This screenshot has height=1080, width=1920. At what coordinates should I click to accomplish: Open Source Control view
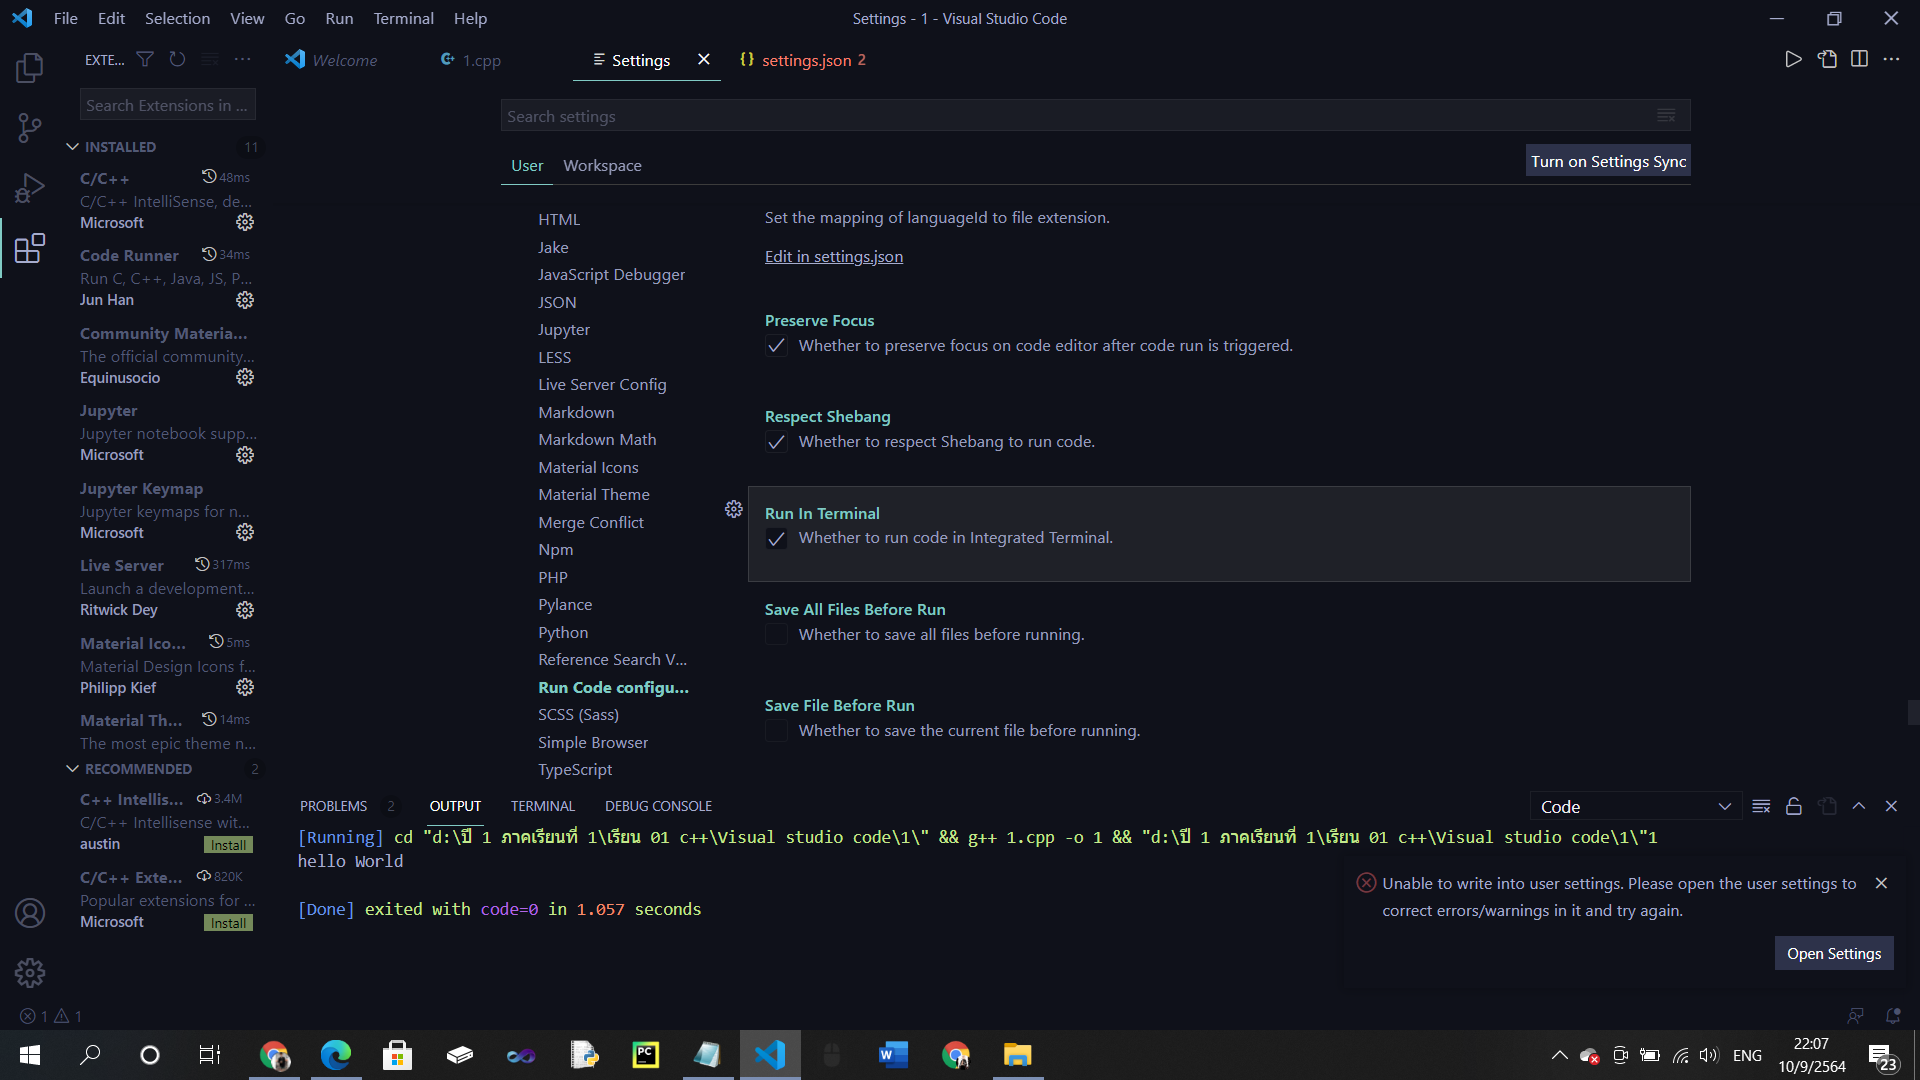coord(30,128)
